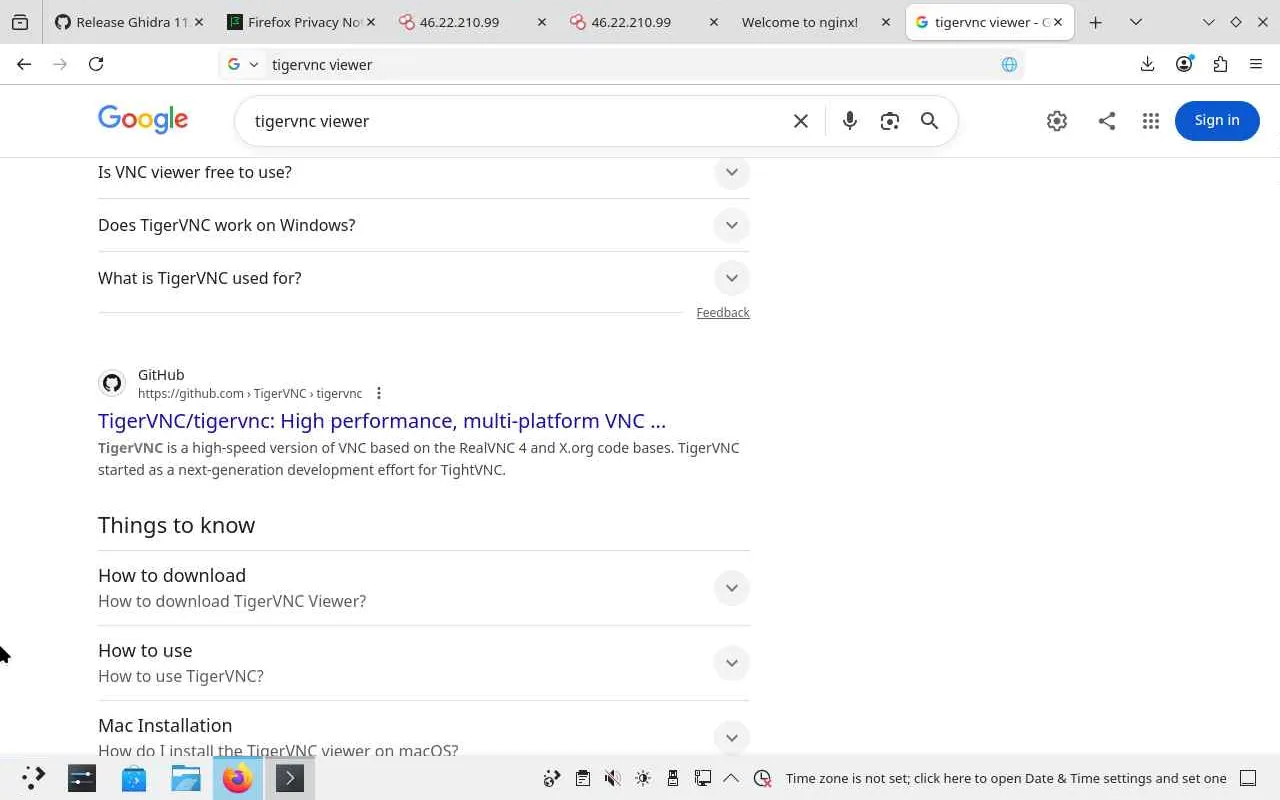Expand the "How to download" section
The width and height of the screenshot is (1280, 800).
pos(731,588)
